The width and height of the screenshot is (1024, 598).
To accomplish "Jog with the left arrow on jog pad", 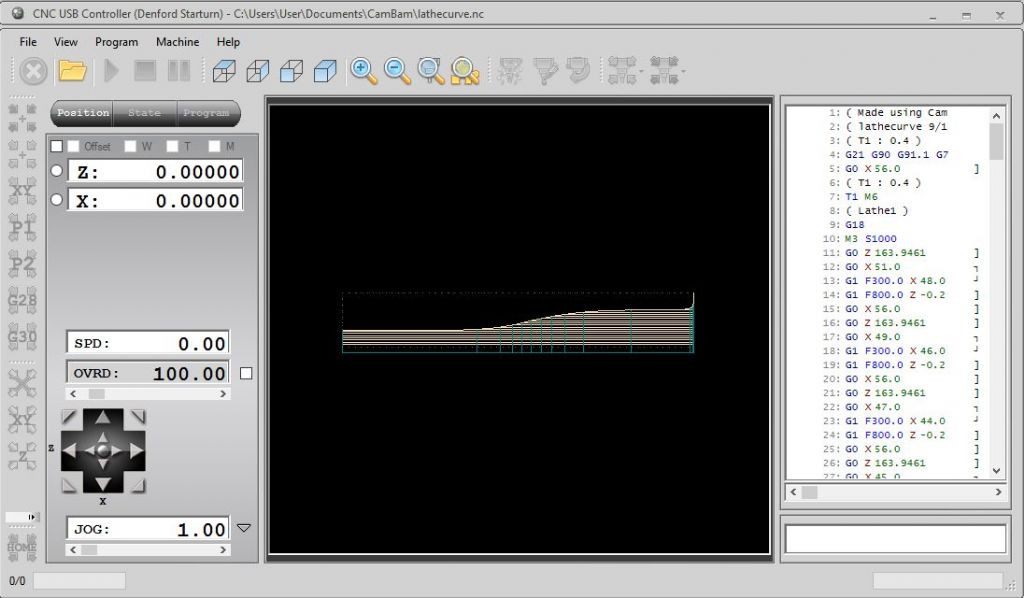I will (69, 450).
